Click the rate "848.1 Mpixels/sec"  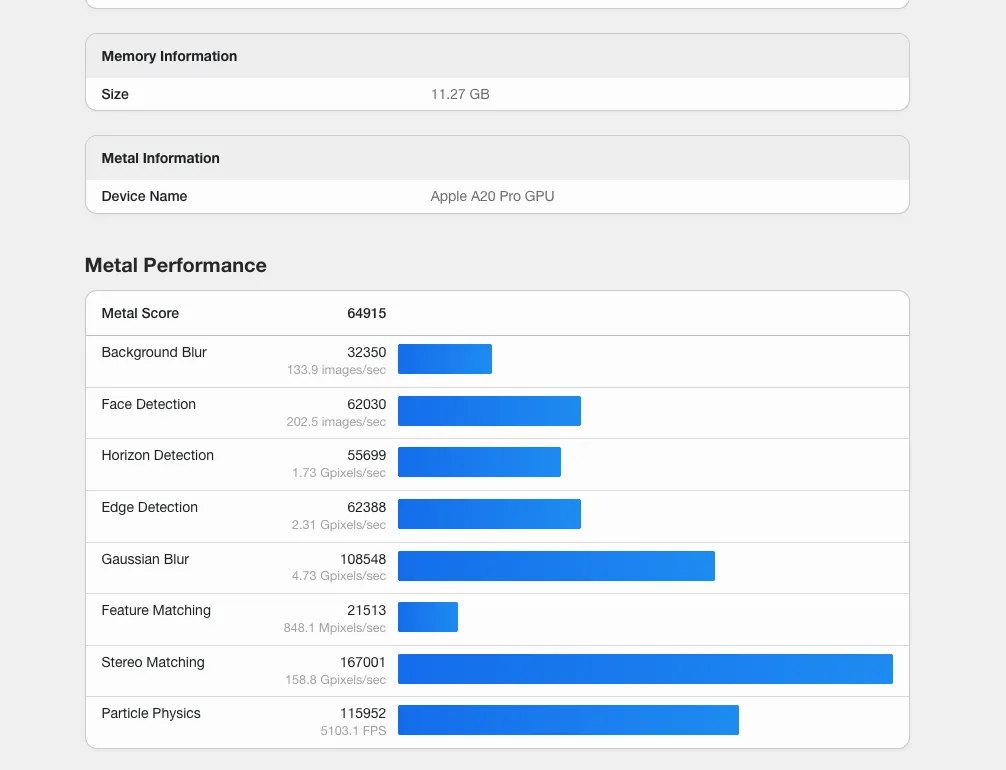point(335,628)
